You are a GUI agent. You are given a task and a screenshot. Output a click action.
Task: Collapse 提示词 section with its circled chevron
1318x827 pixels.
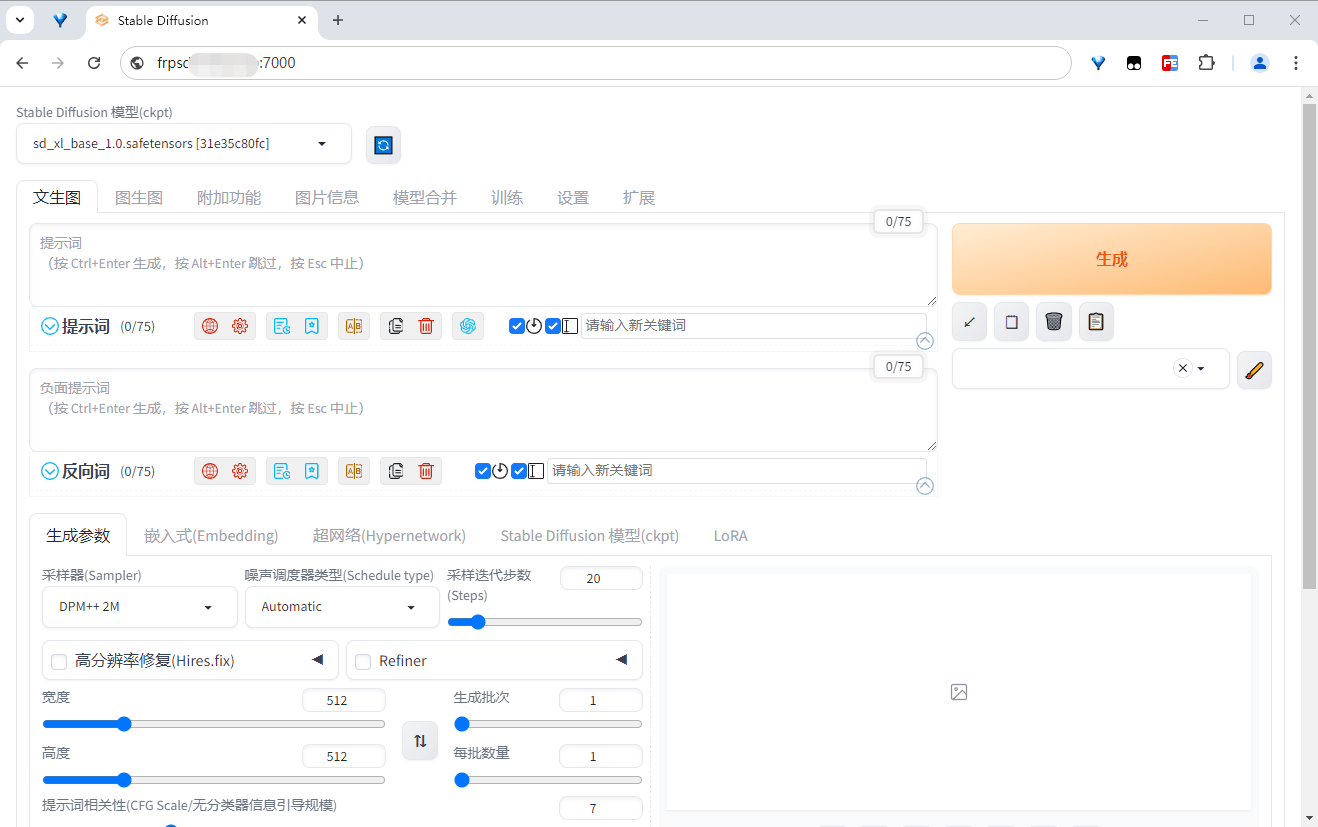[x=50, y=326]
